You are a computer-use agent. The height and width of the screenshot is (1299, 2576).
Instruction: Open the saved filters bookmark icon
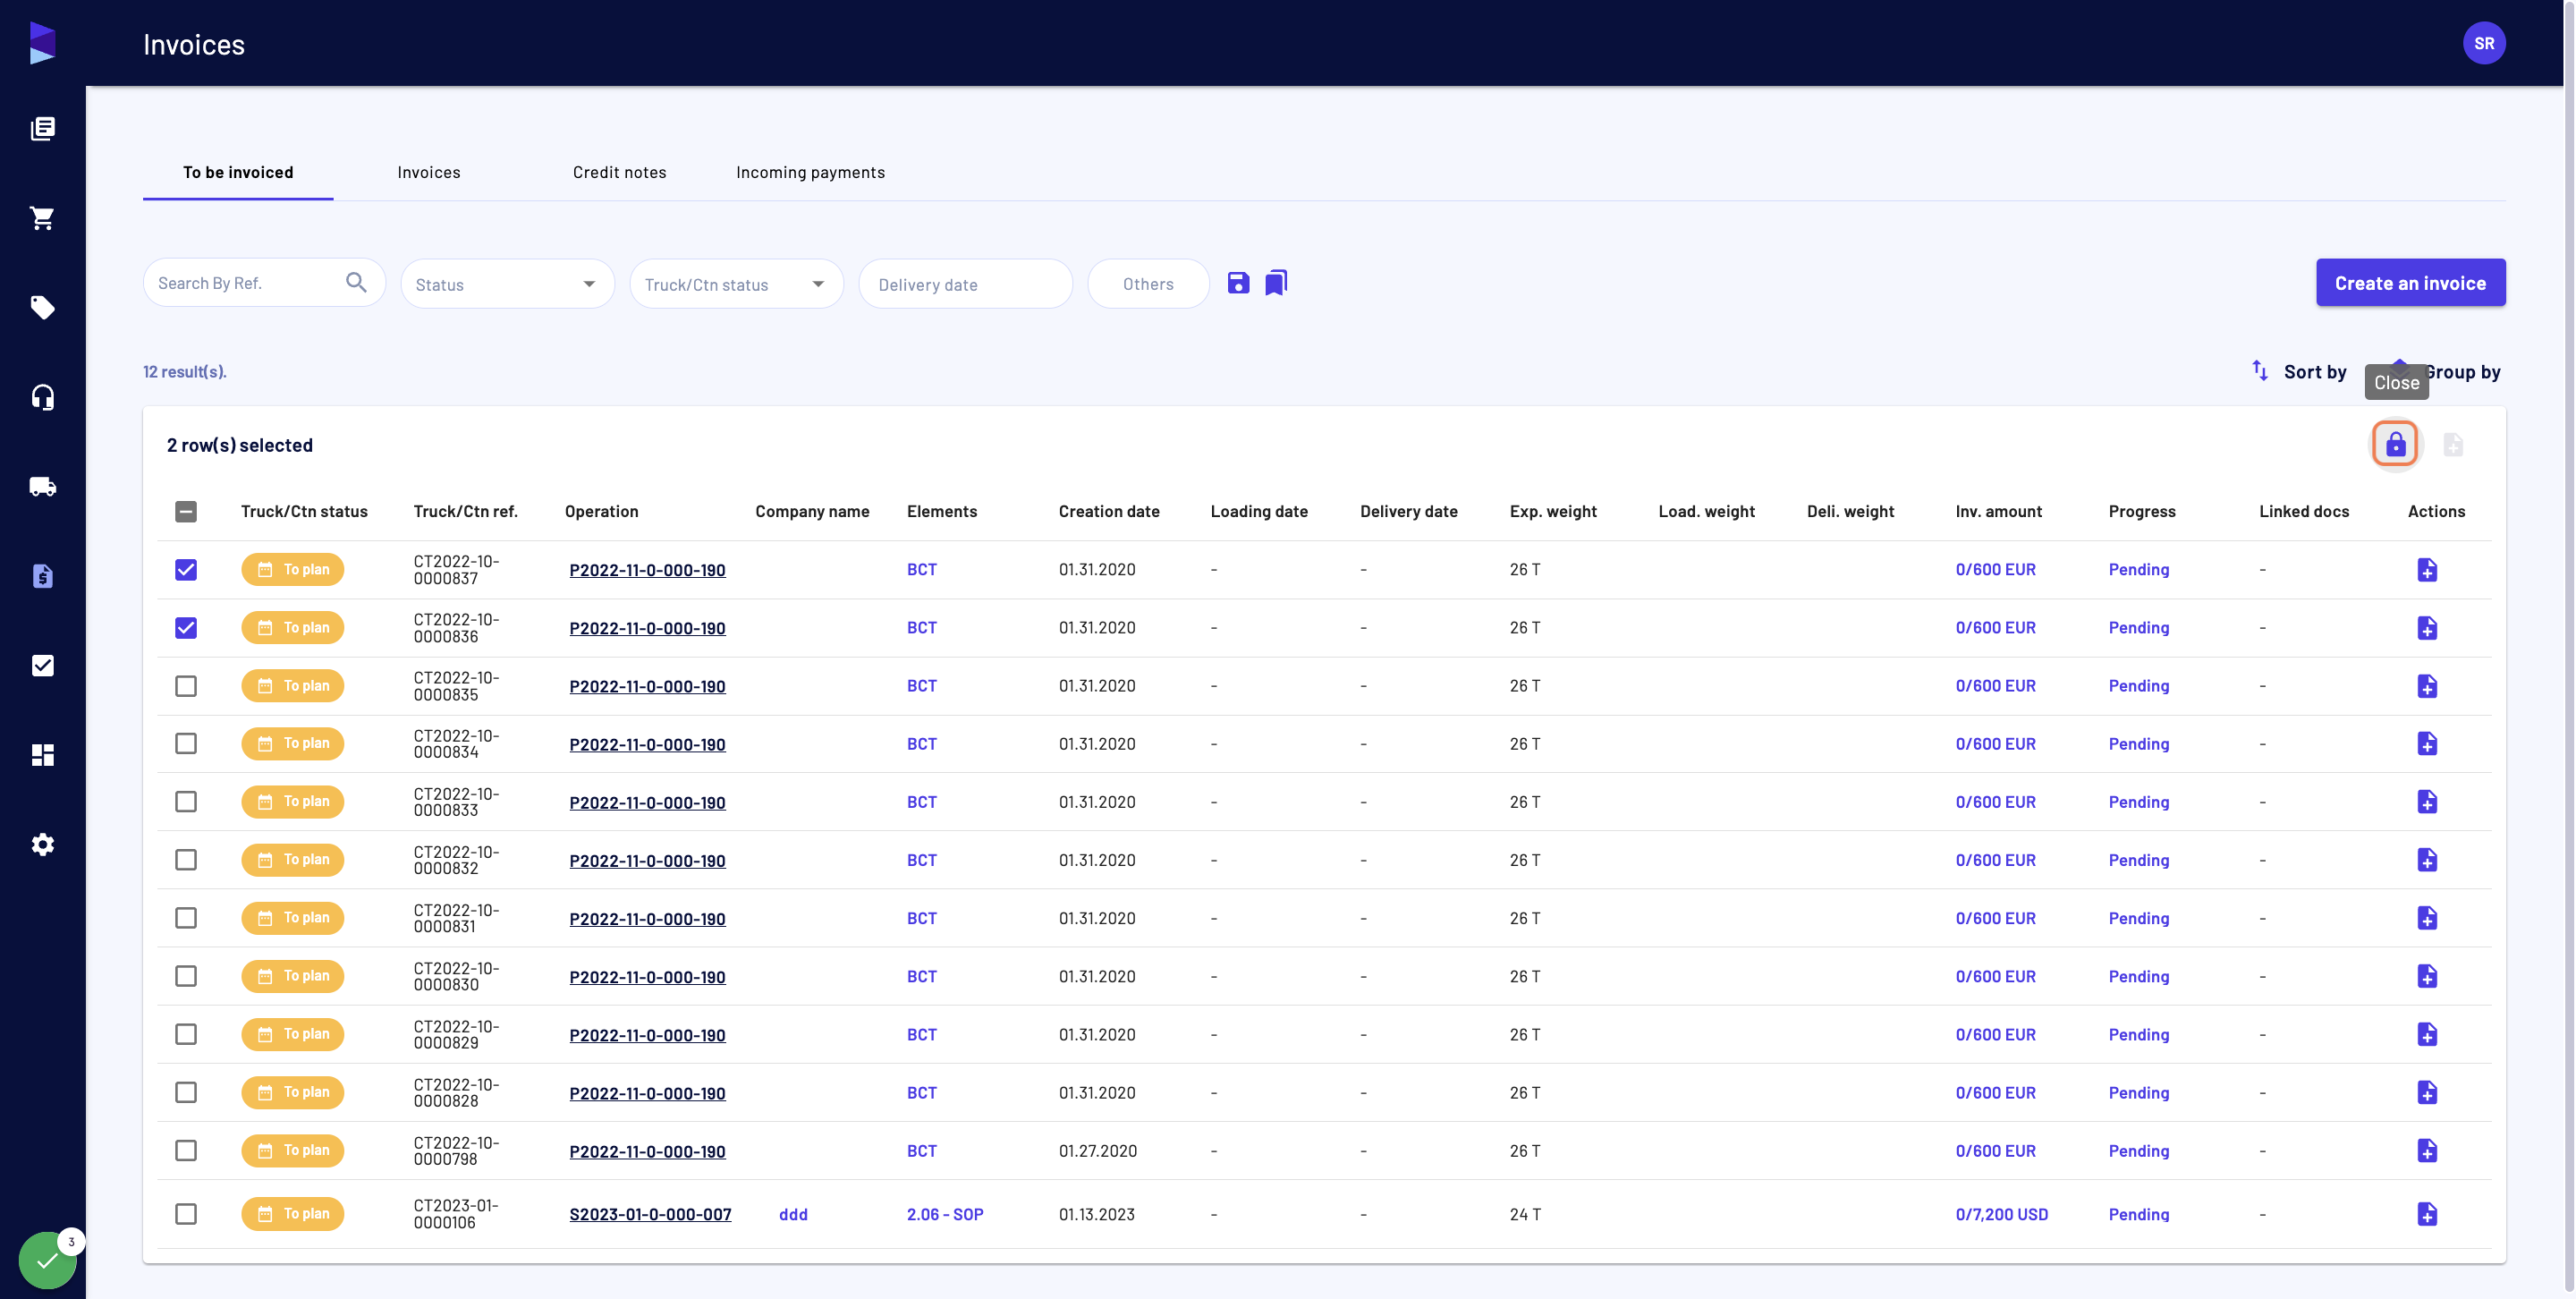(1276, 283)
